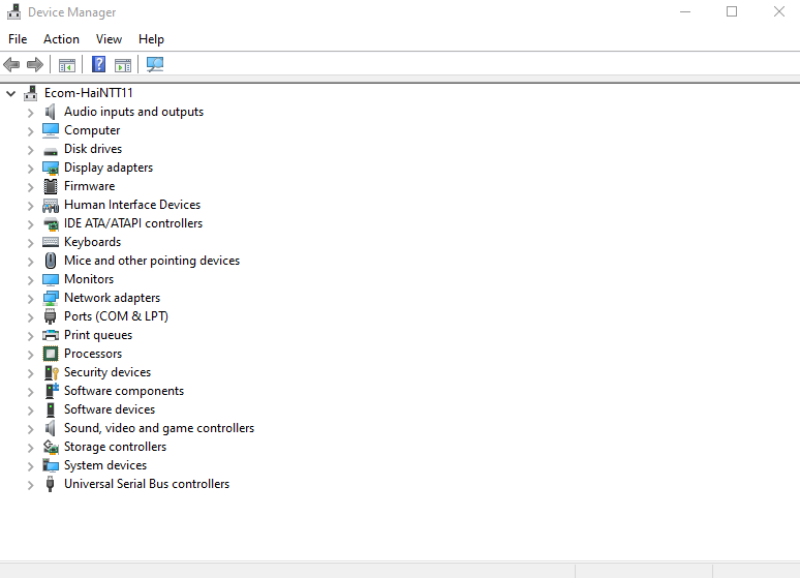Click the Security devices key icon
The width and height of the screenshot is (800, 578).
51,373
